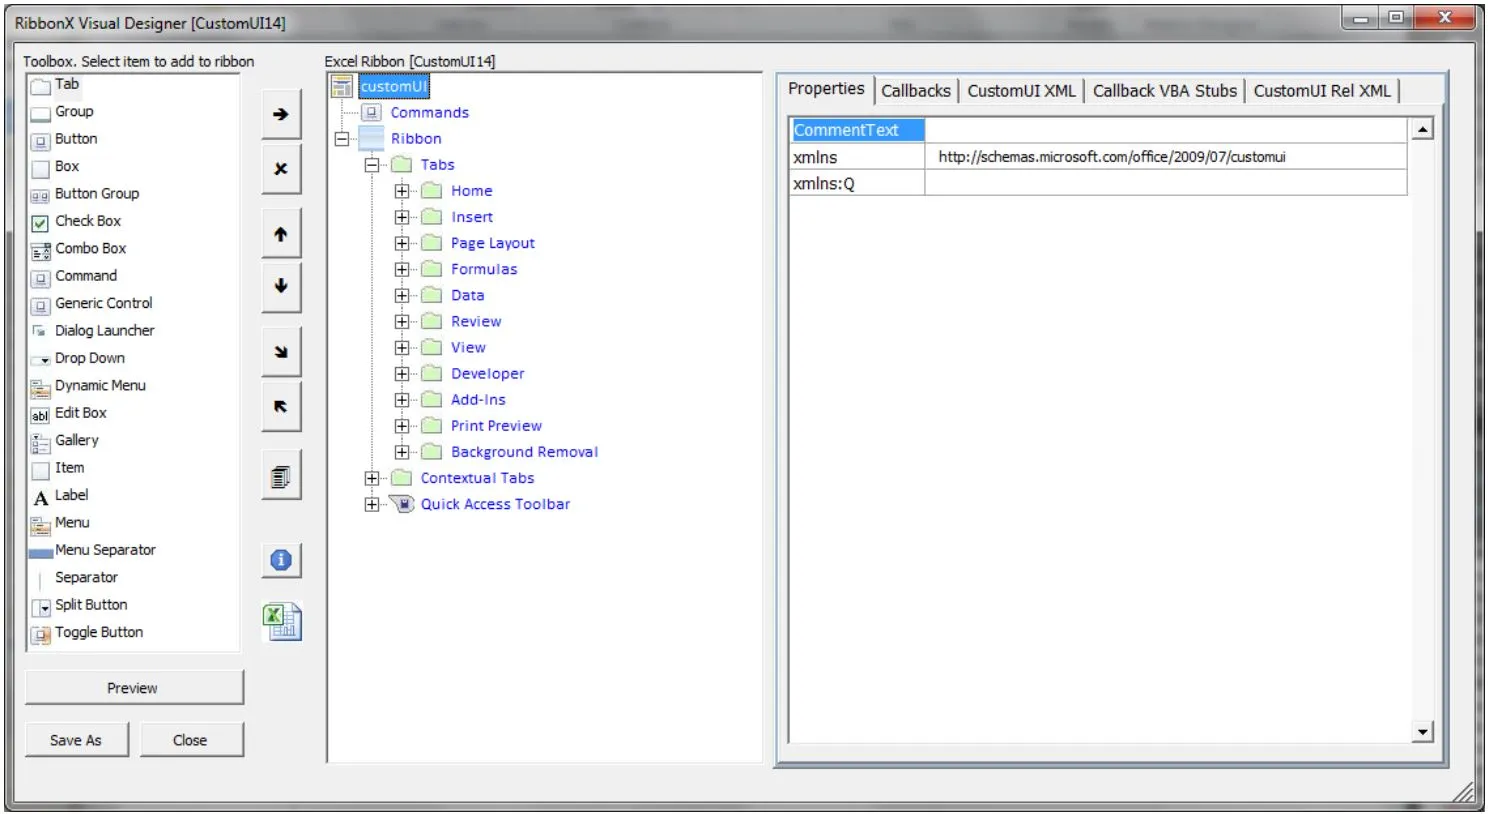Select the Background Removal label in the tree
This screenshot has height=814, width=1488.
coord(524,452)
